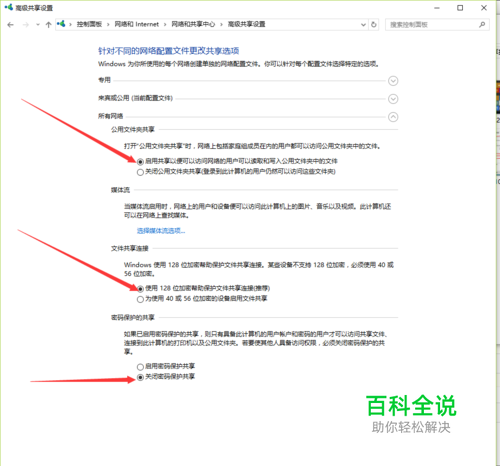Click the forward navigation arrow
The height and width of the screenshot is (466, 500).
(x=26, y=25)
